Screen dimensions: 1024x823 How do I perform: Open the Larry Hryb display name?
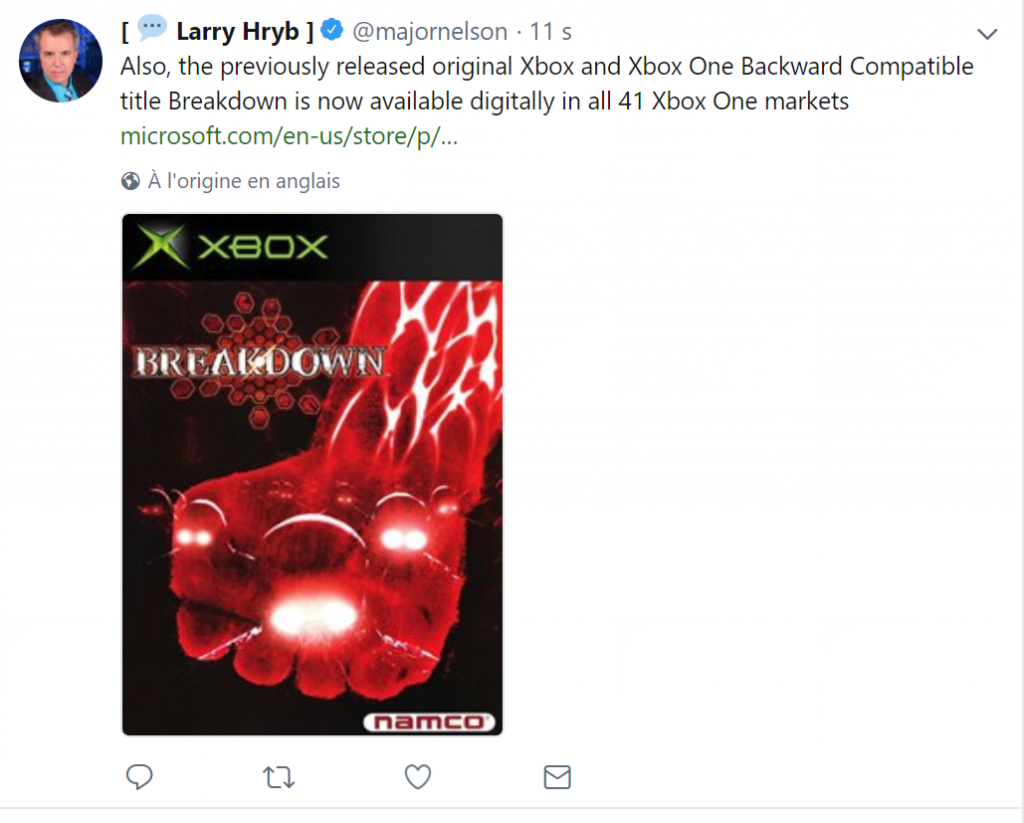pyautogui.click(x=237, y=31)
